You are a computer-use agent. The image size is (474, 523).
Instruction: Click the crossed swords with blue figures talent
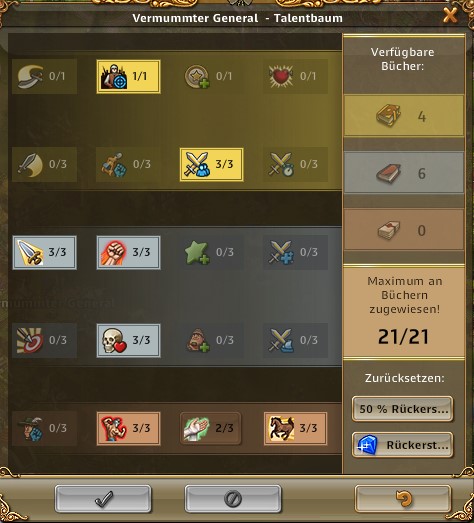coord(211,164)
